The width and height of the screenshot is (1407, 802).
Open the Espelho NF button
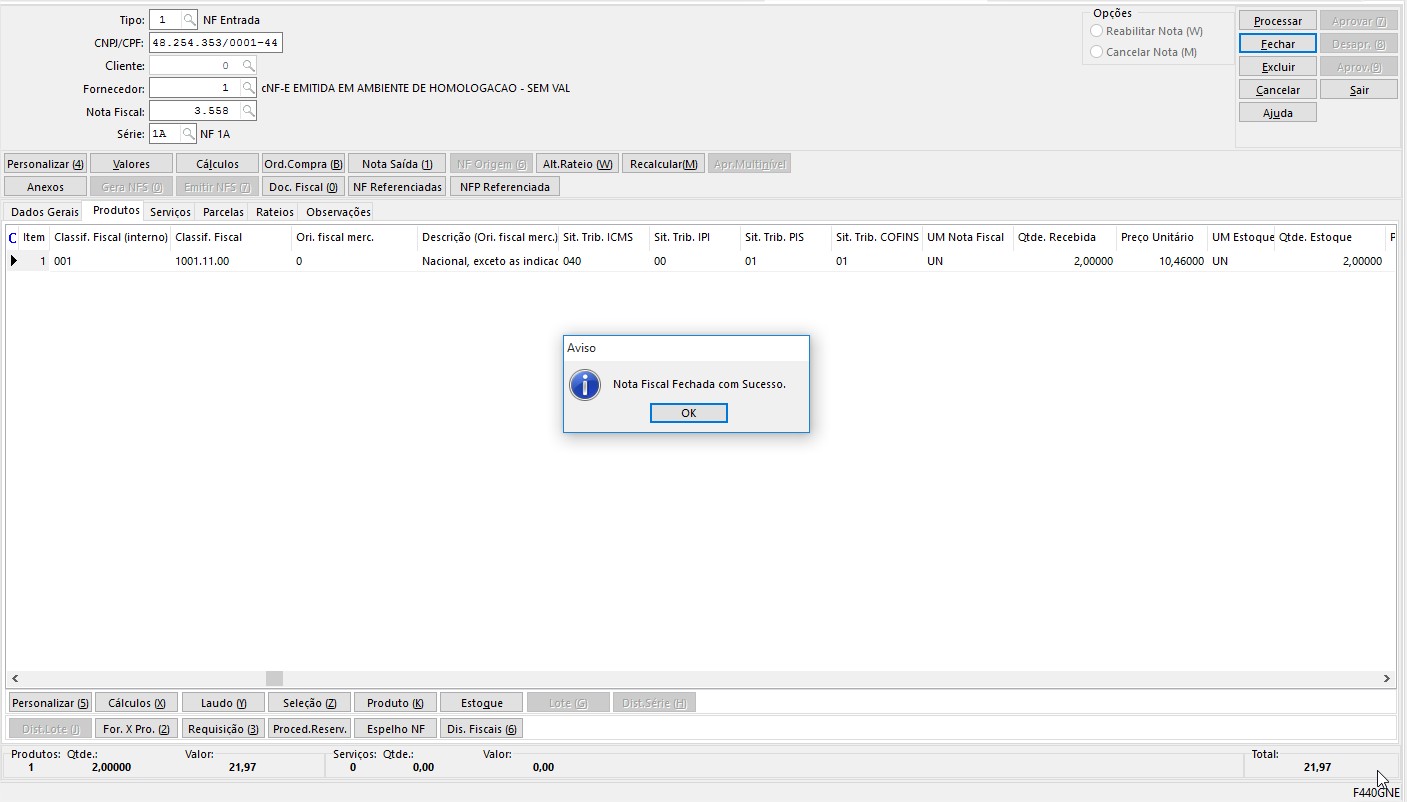click(x=396, y=729)
